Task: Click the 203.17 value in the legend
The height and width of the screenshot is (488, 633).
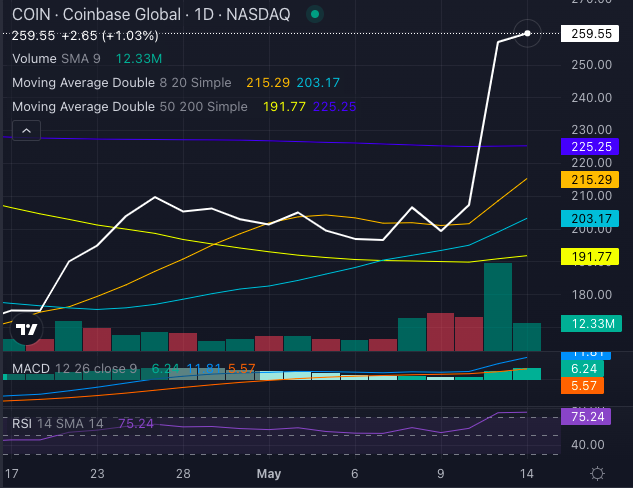Action: pyautogui.click(x=318, y=83)
